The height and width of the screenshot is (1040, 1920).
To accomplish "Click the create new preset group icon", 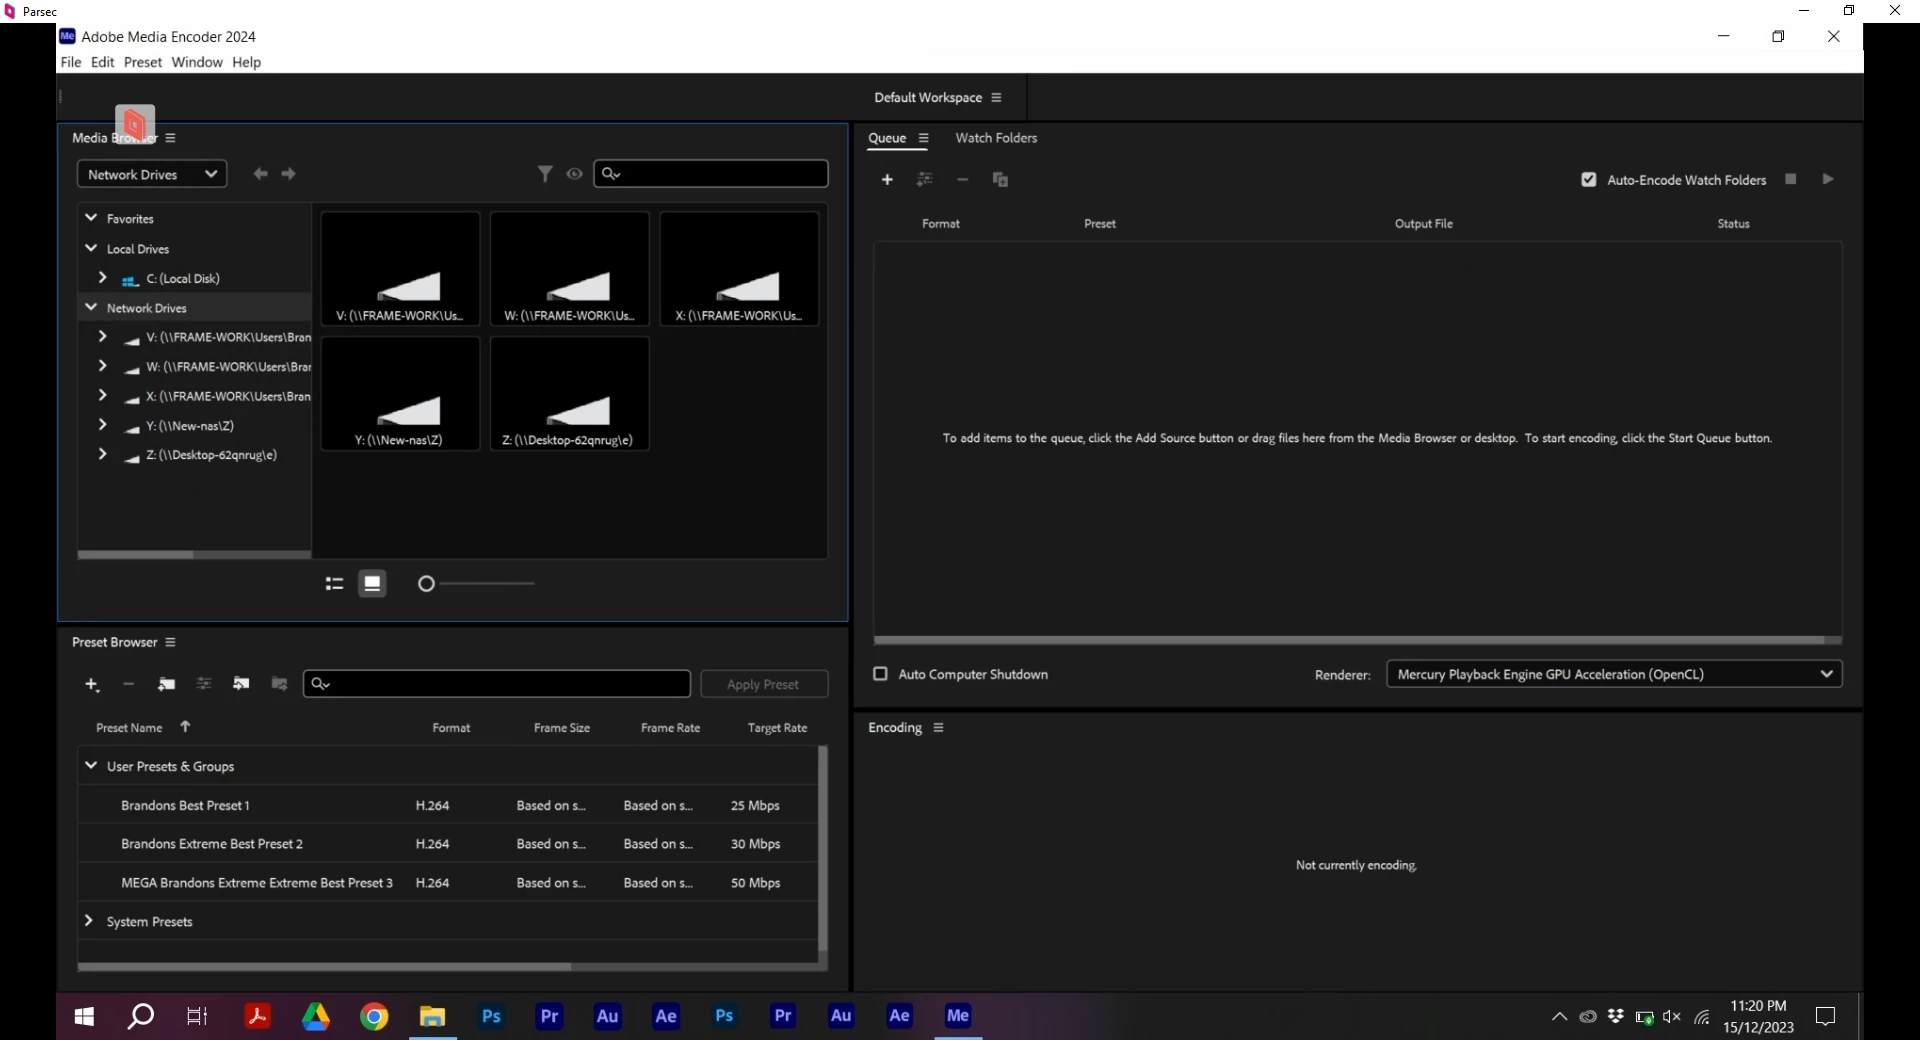I will point(166,685).
